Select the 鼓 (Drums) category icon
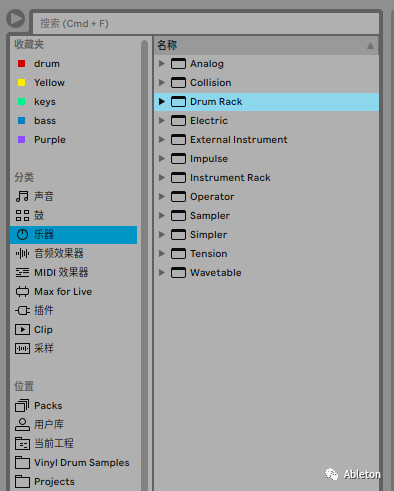The image size is (394, 491). tap(22, 215)
